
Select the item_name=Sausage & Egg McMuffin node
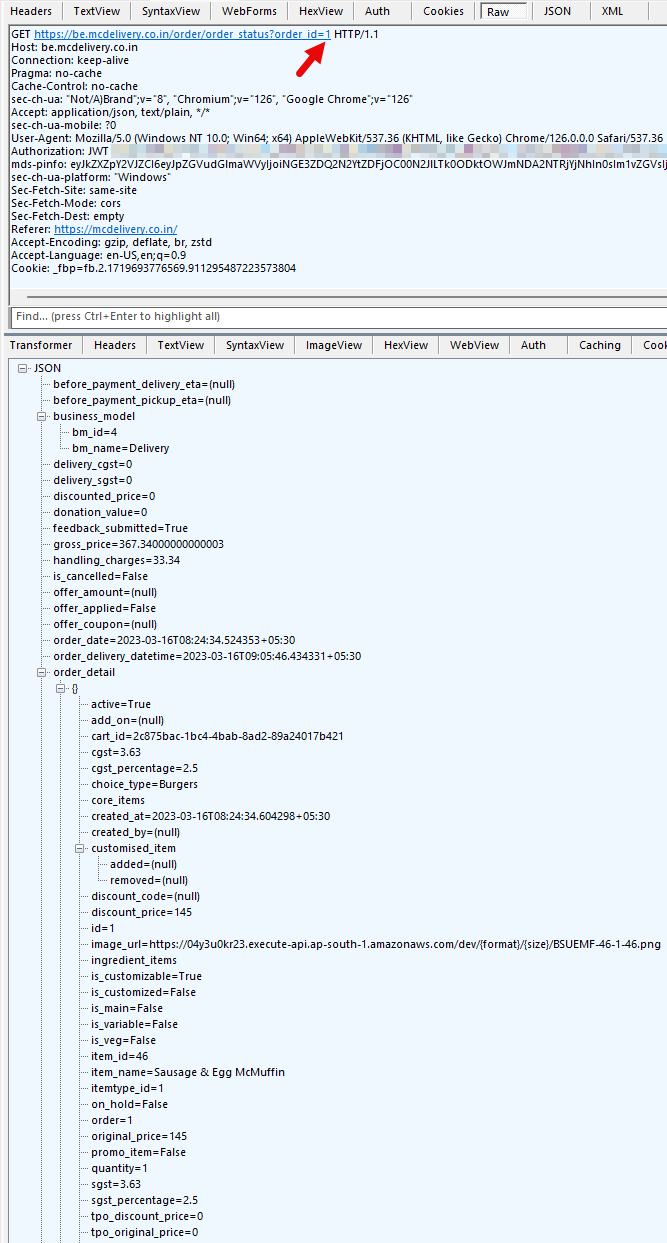pos(188,1072)
